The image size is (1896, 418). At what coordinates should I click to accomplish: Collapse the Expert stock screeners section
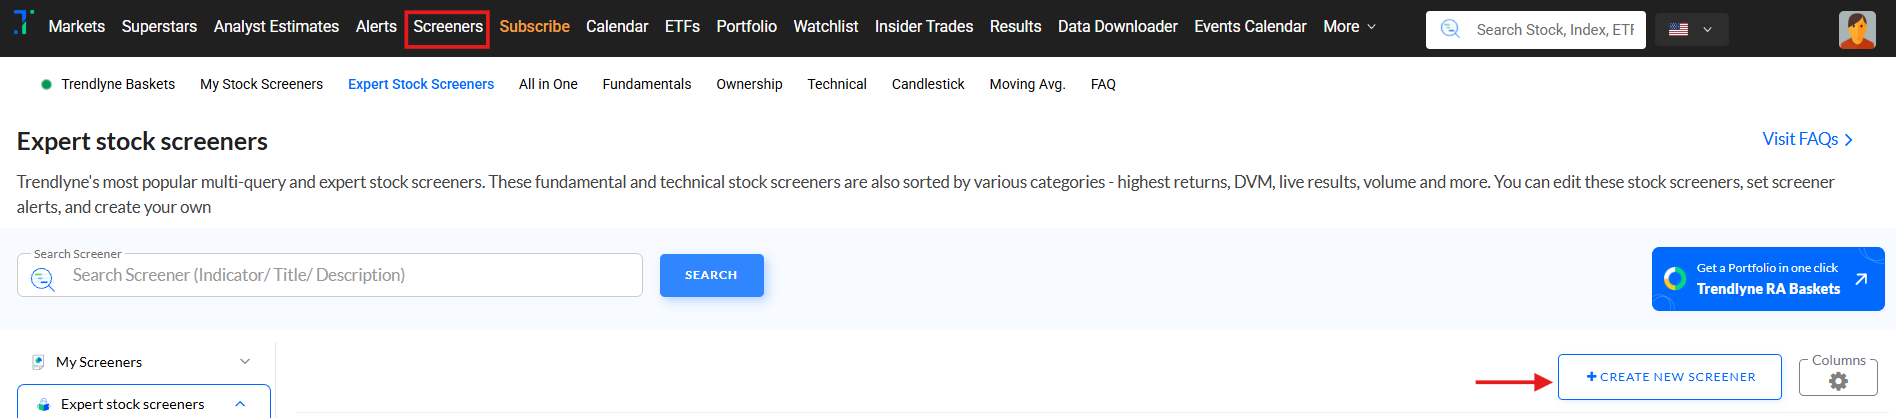240,404
